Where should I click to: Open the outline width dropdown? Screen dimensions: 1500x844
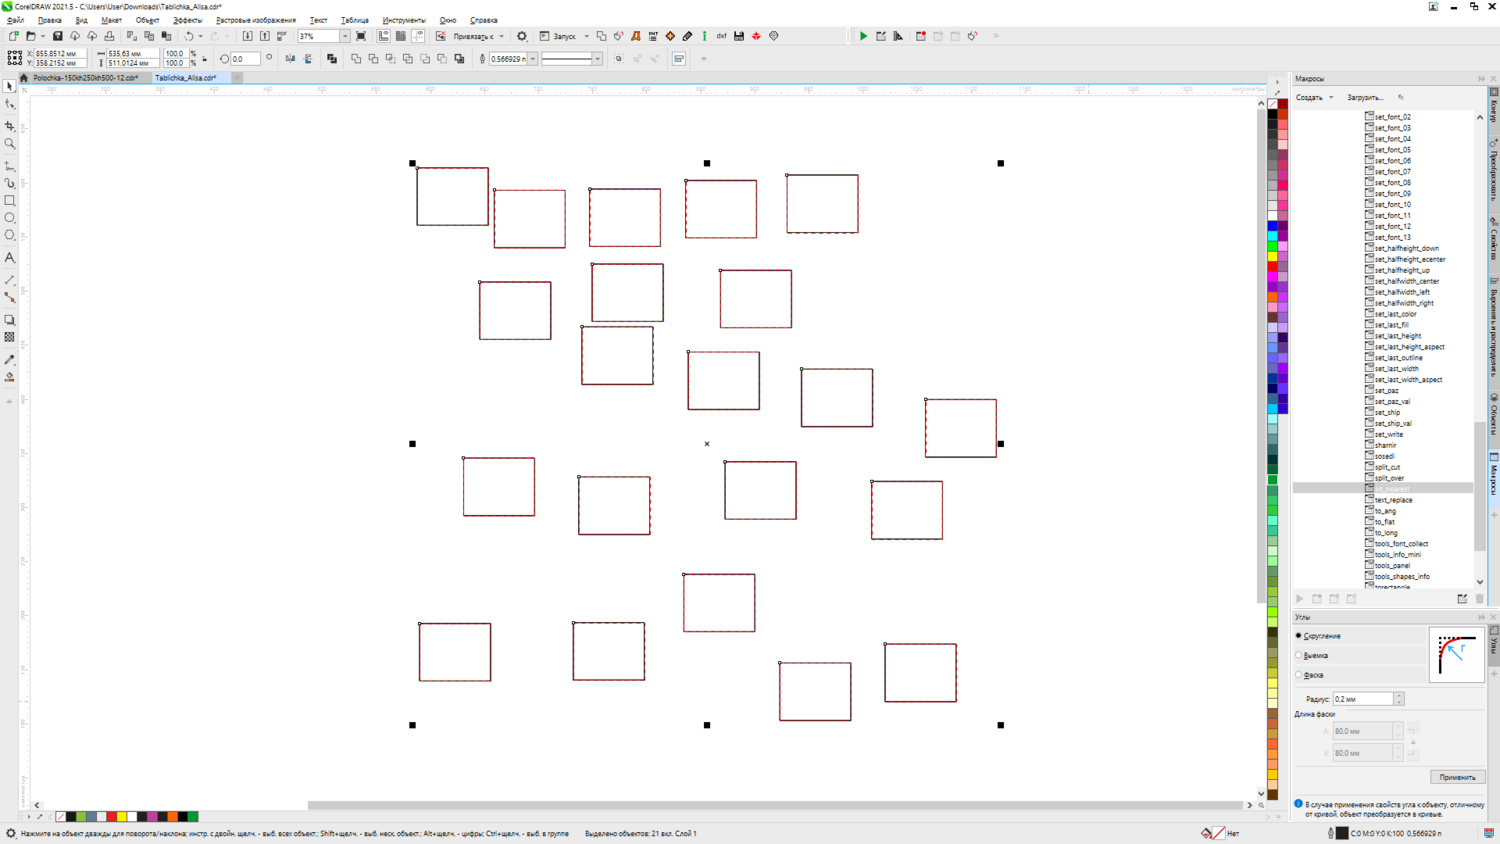tap(533, 59)
